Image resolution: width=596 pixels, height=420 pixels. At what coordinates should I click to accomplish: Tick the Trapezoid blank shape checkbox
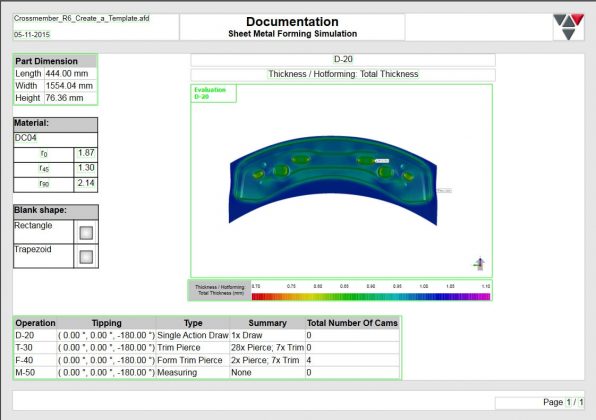pos(86,257)
